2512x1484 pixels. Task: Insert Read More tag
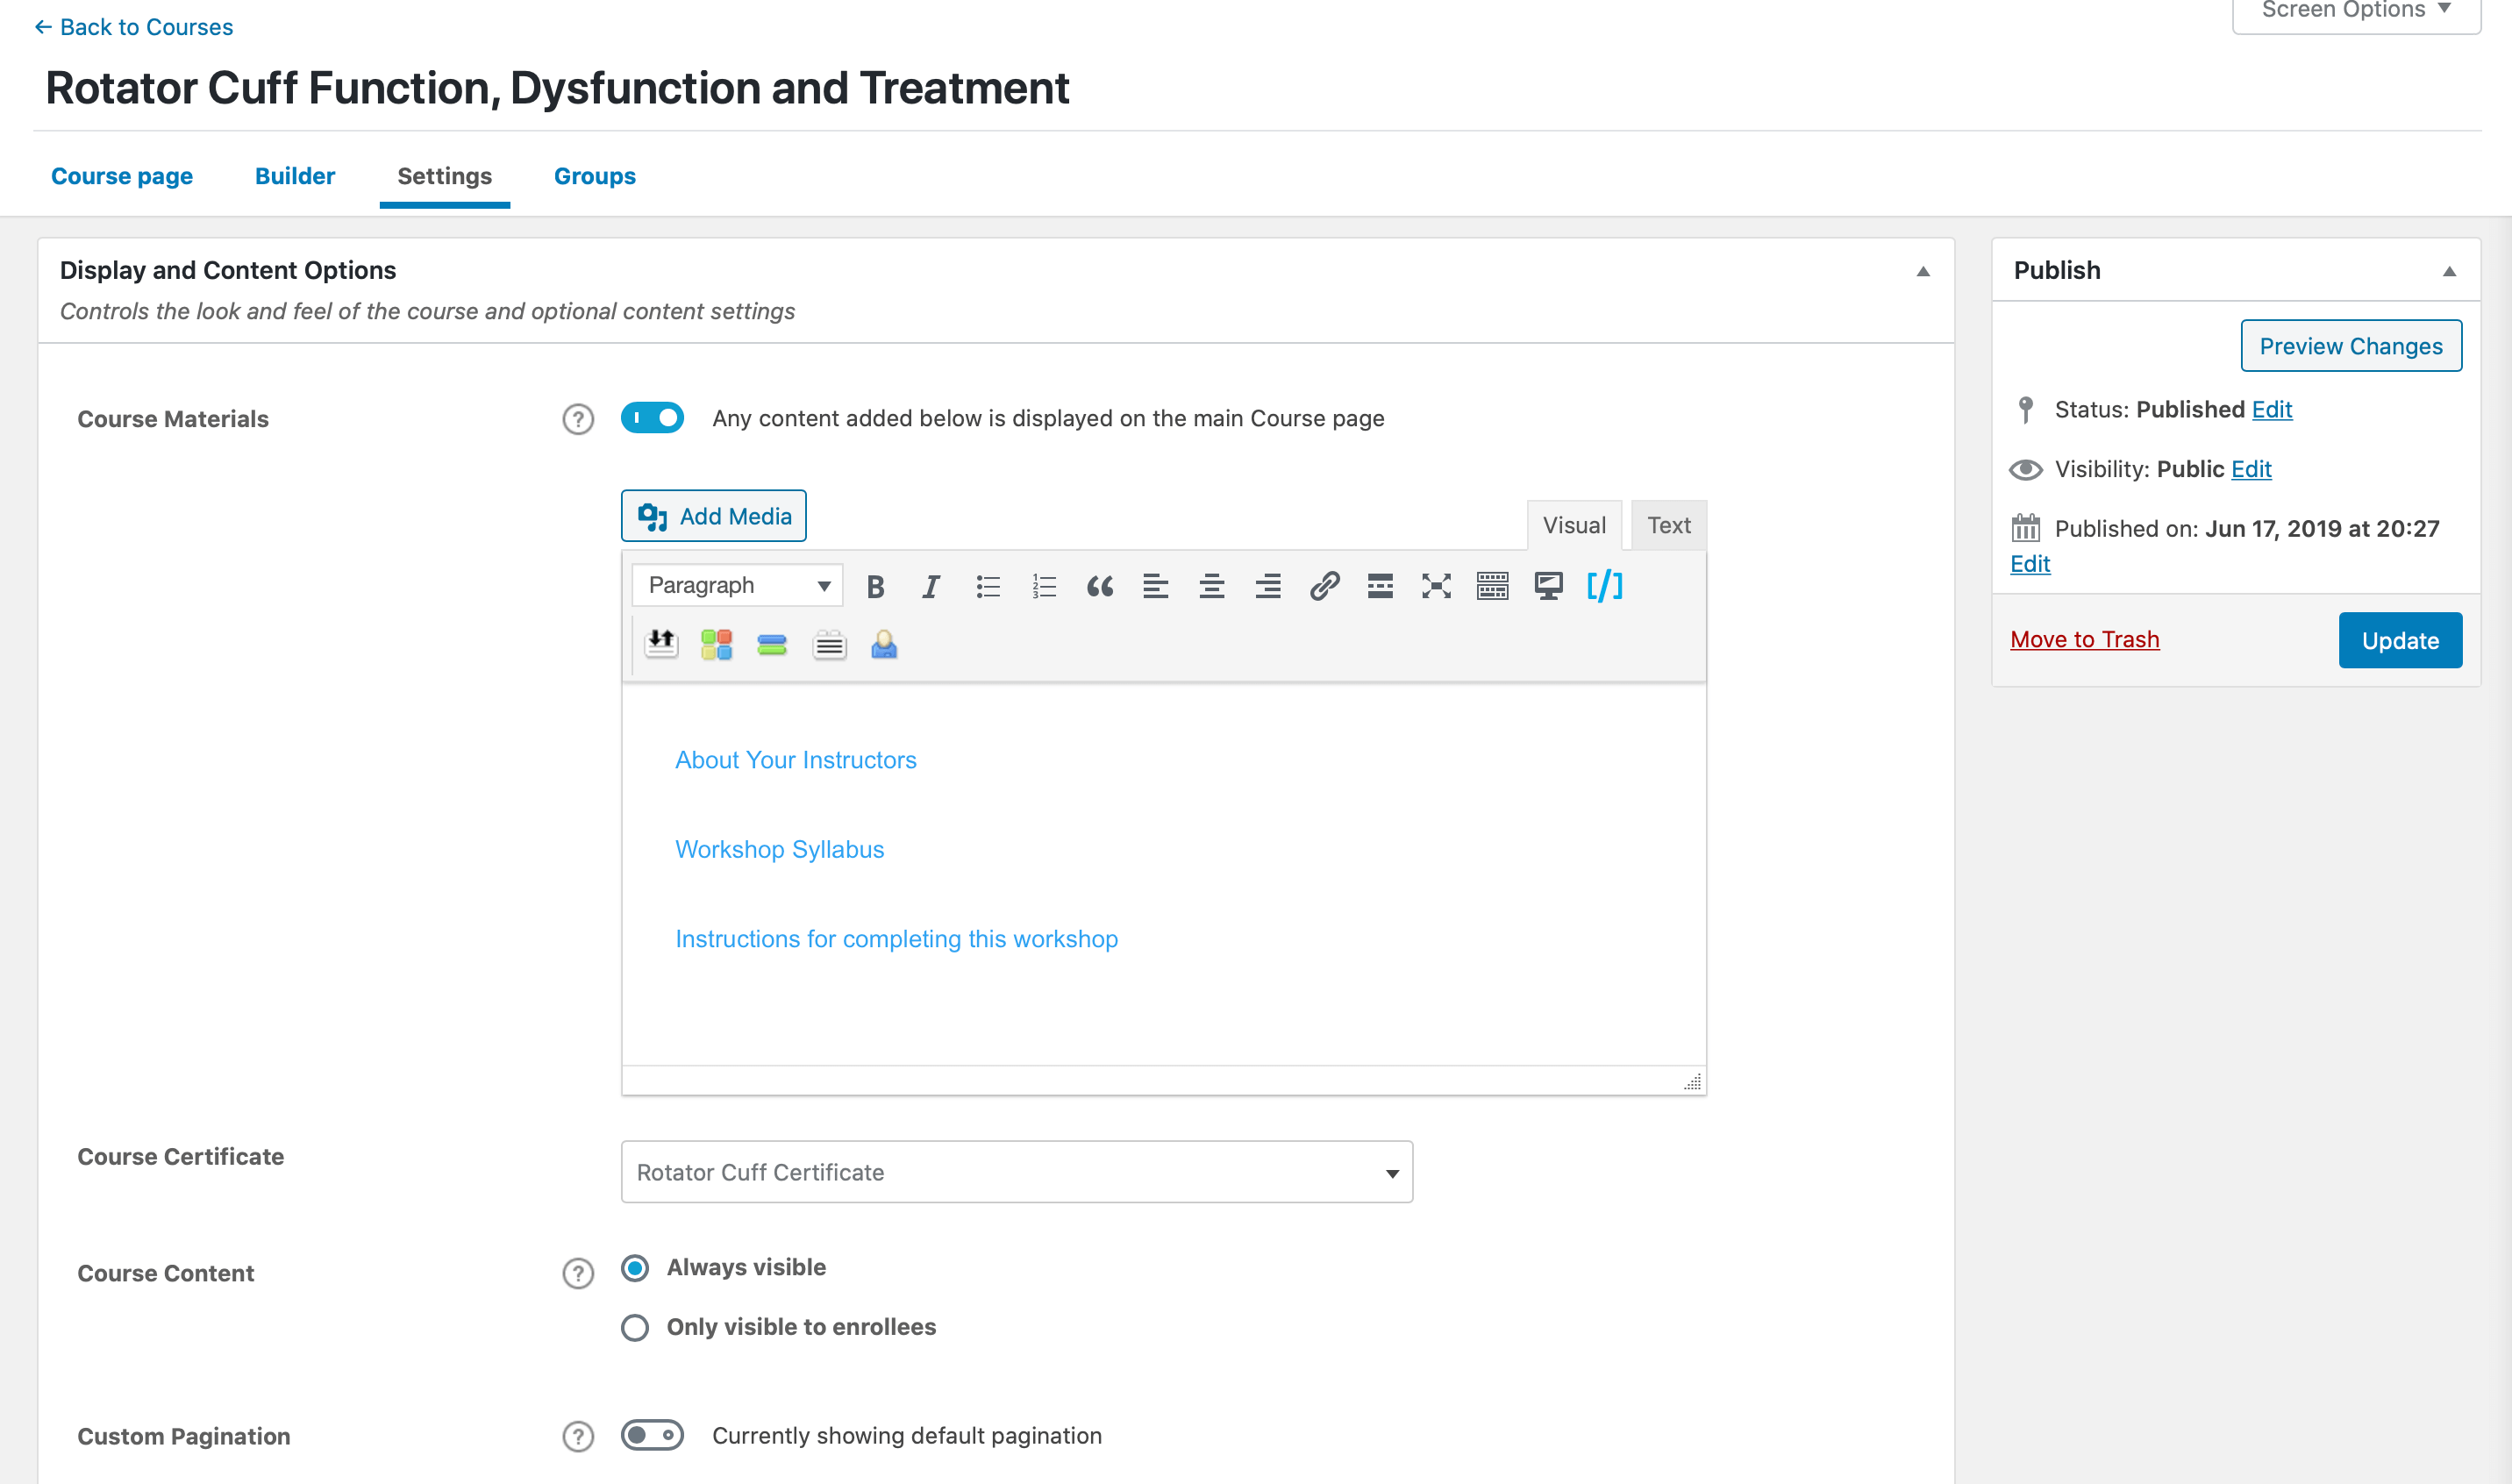[1380, 586]
